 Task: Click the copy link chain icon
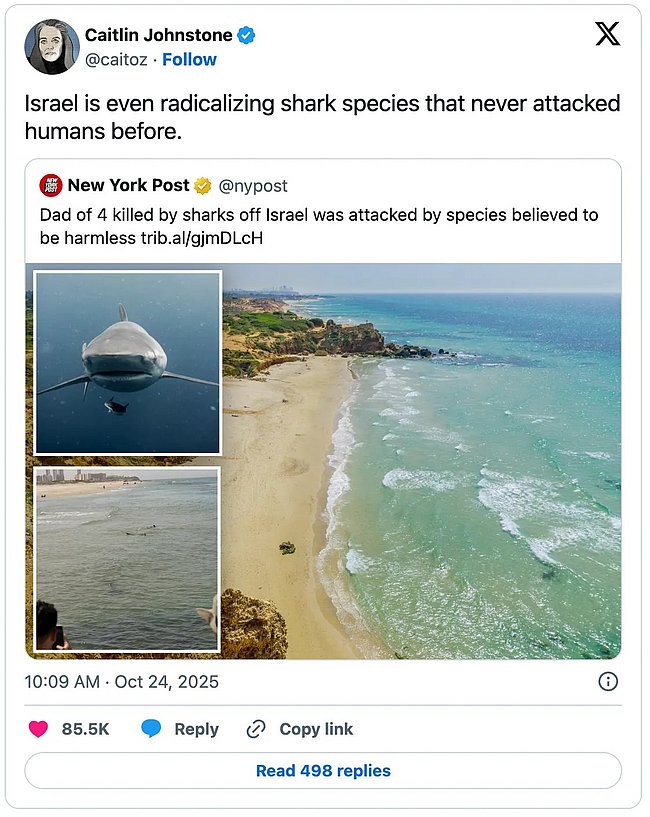pyautogui.click(x=256, y=729)
